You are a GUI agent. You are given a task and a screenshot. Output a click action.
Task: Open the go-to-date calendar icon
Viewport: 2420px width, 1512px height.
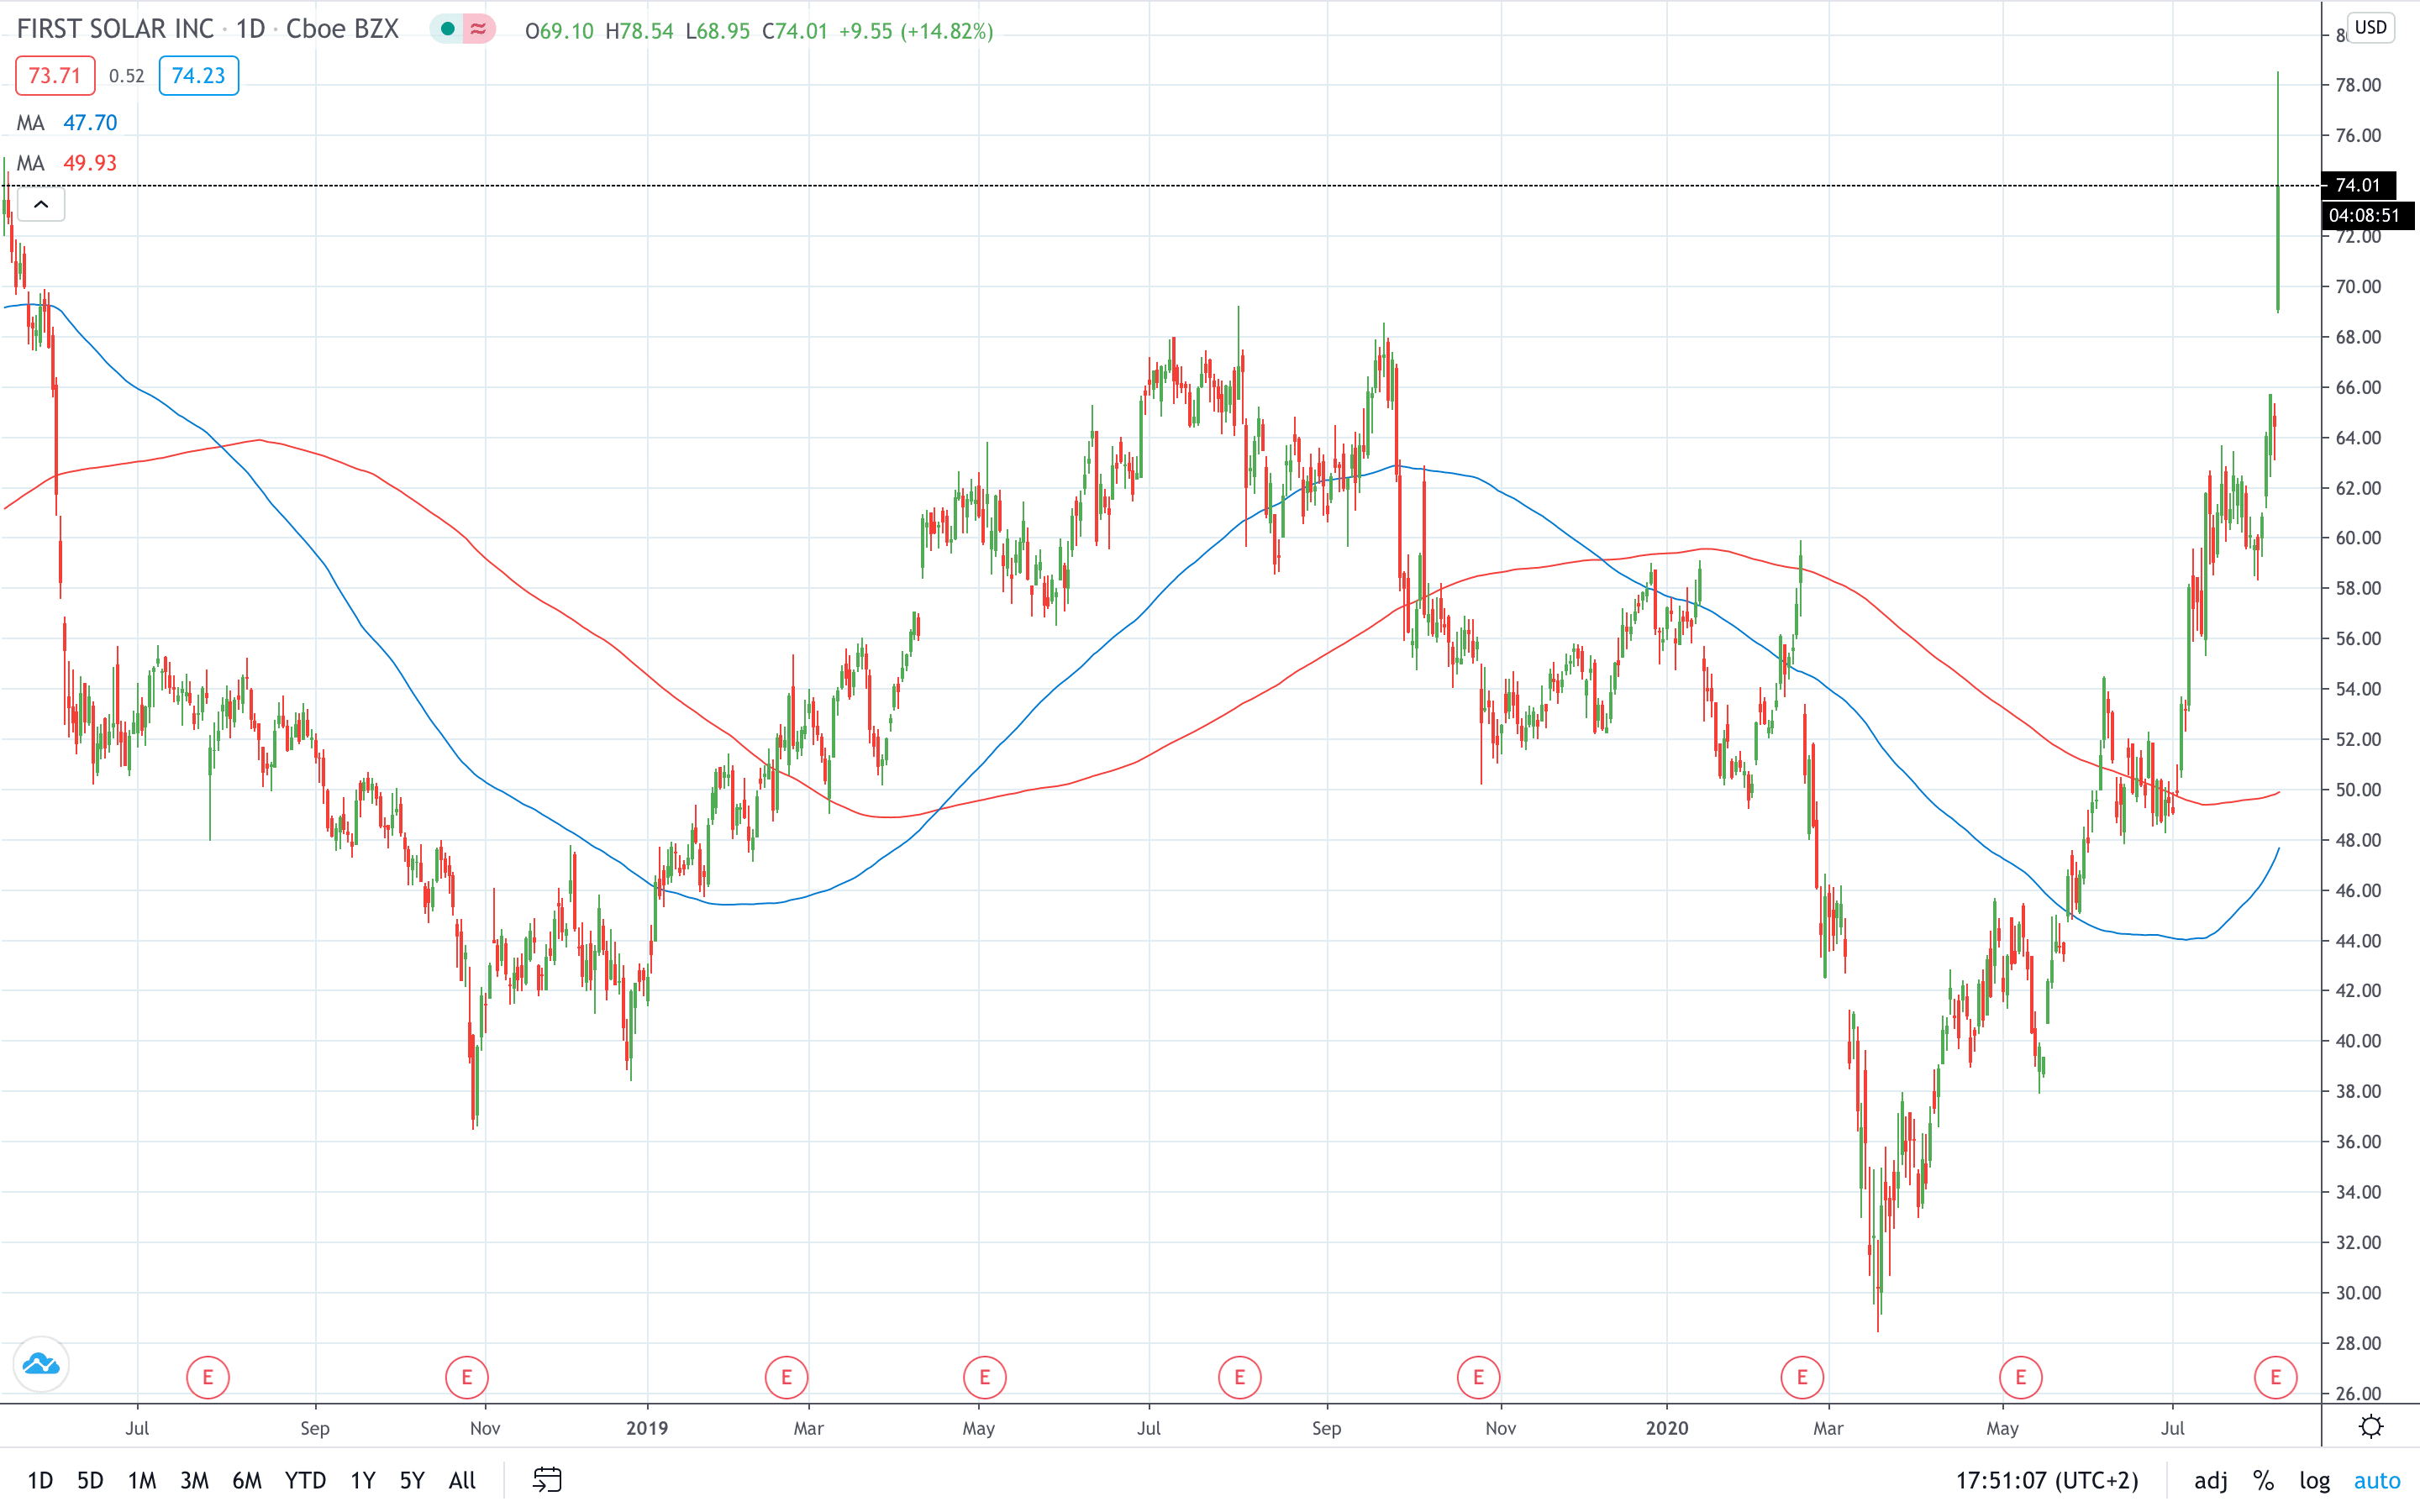pyautogui.click(x=547, y=1480)
